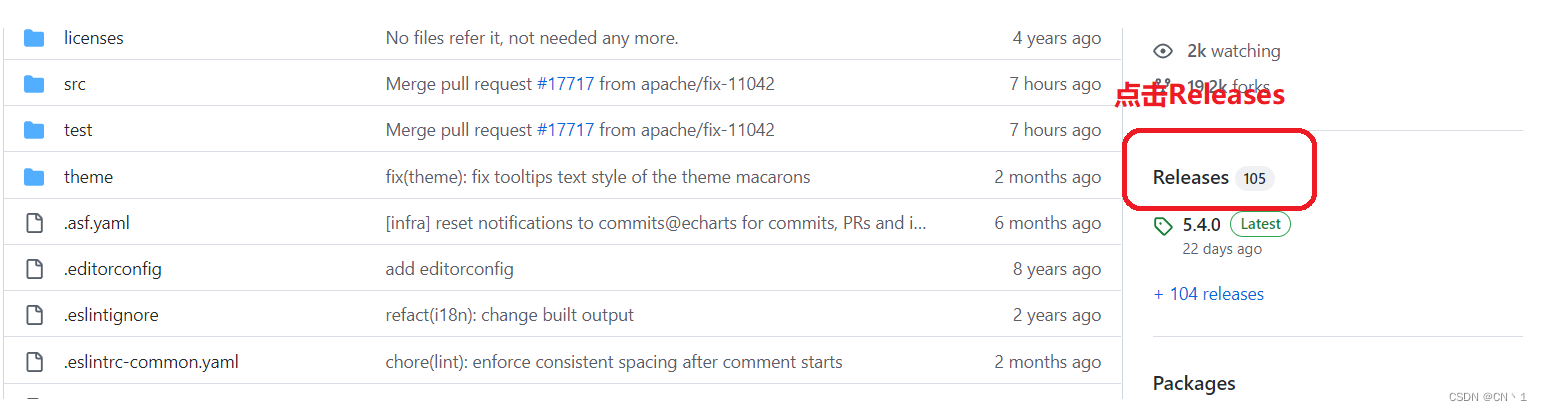Open the + 104 releases link
This screenshot has width=1542, height=411.
(1208, 294)
